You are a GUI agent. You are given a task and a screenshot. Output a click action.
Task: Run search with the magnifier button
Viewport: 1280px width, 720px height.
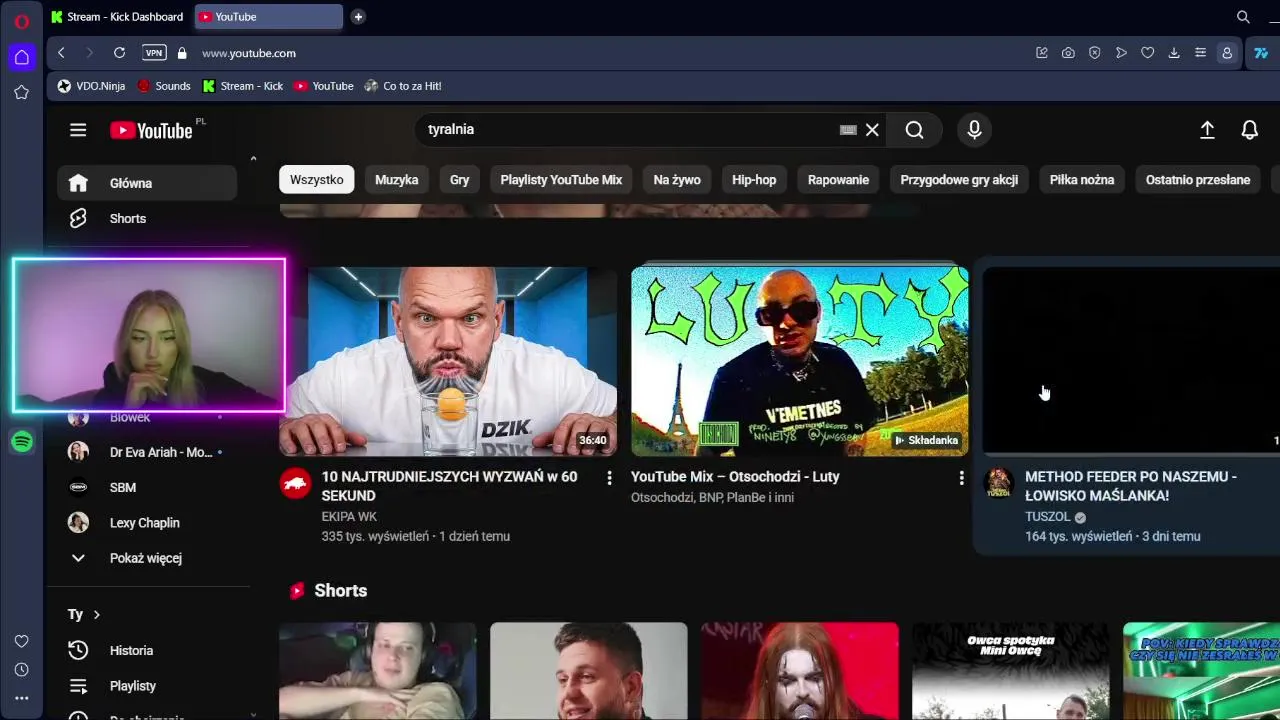(914, 130)
